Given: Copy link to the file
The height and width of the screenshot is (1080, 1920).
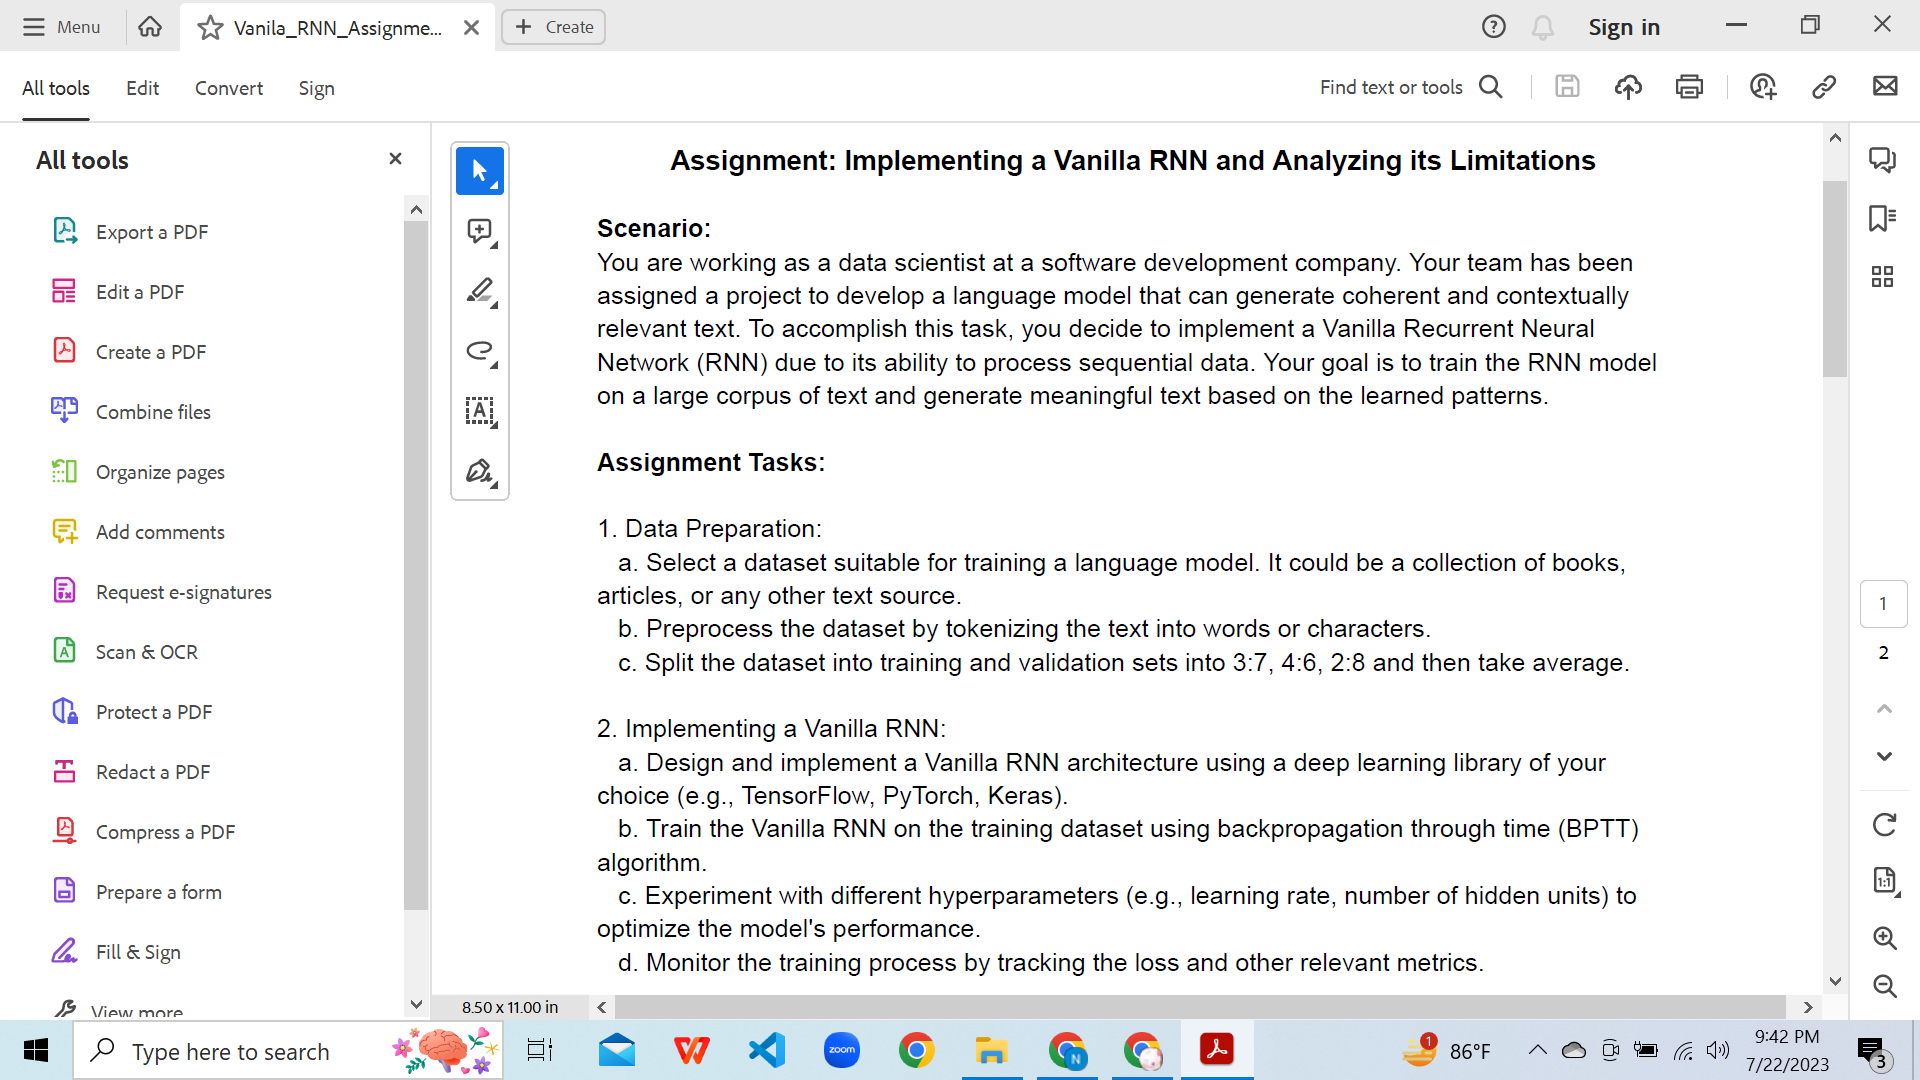Looking at the screenshot, I should click(1824, 87).
